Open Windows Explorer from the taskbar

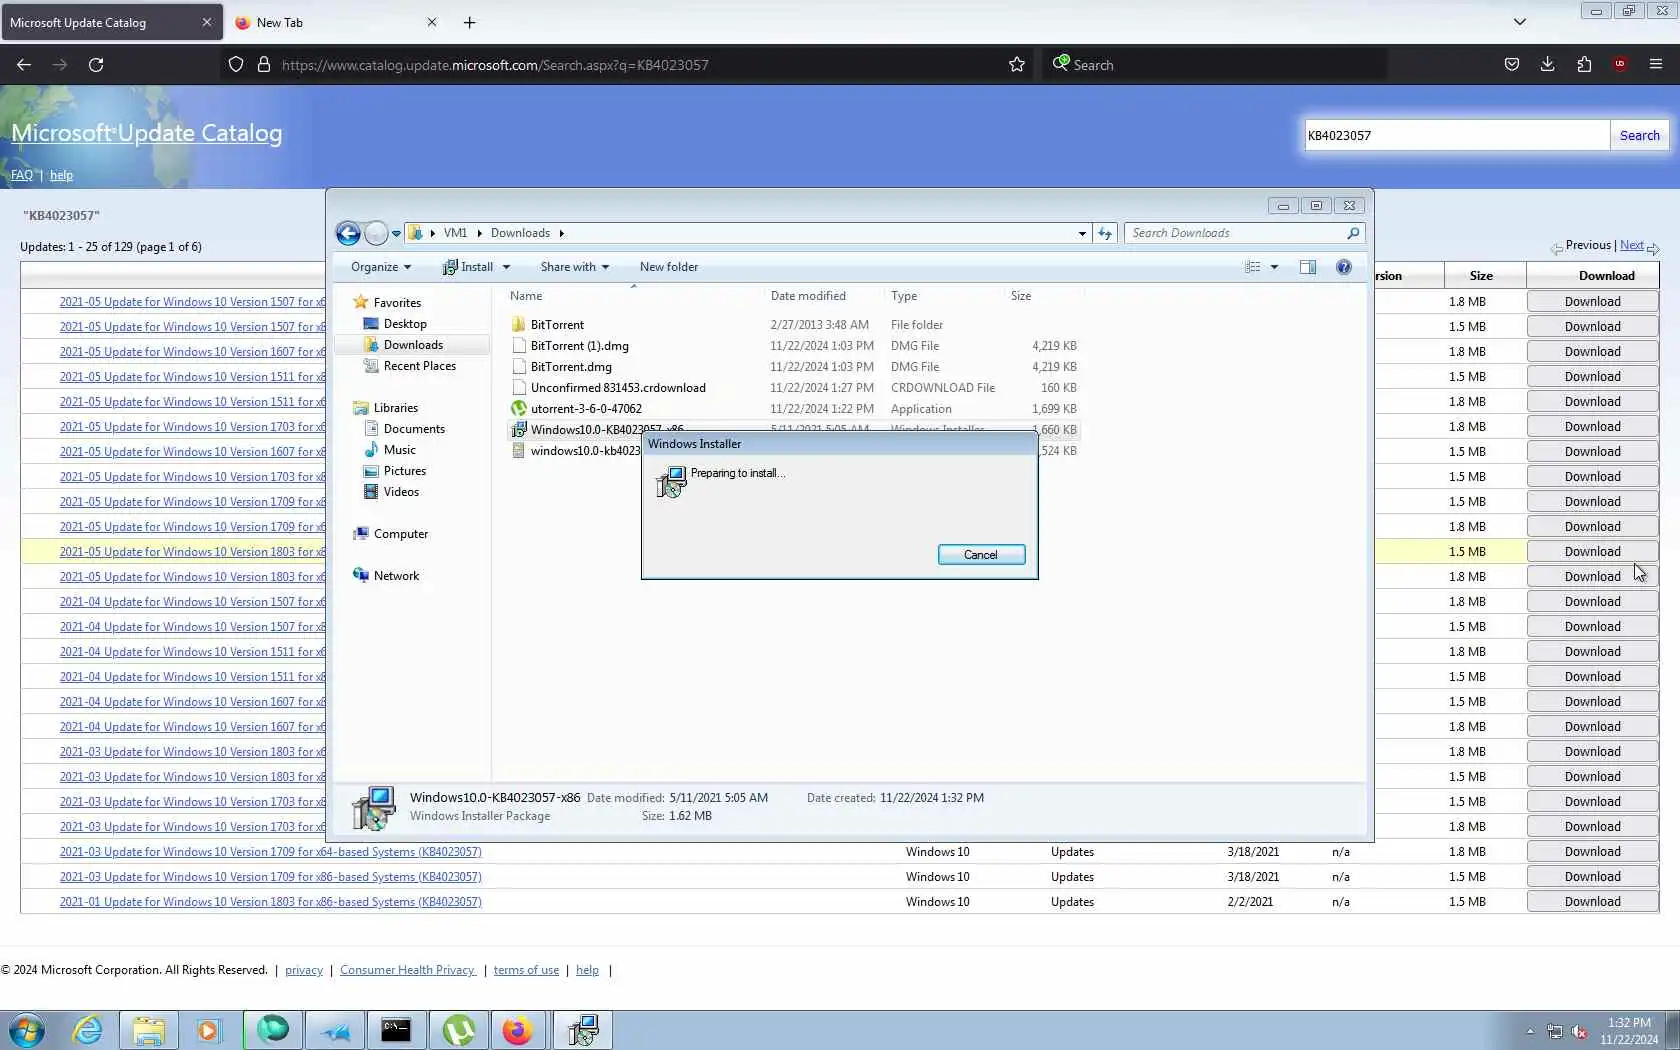click(149, 1030)
